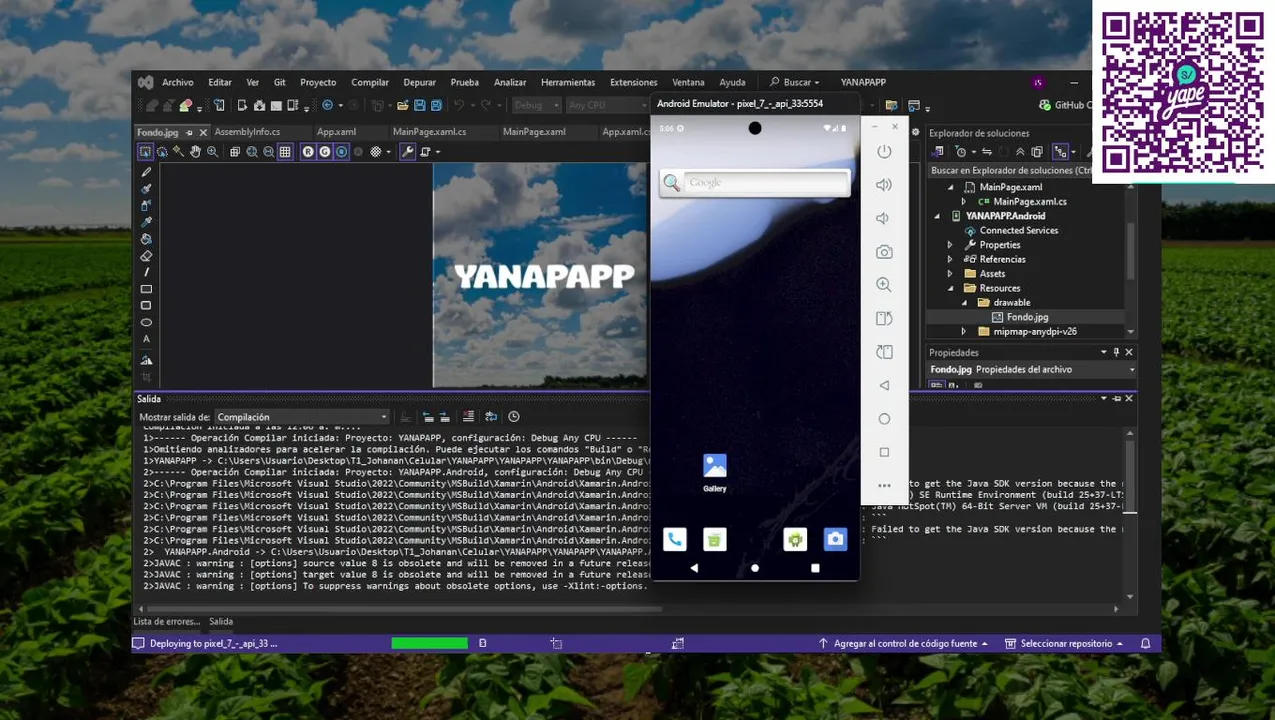This screenshot has height=720, width=1275.
Task: Pick the Eyedropper color selection tool
Action: [146, 222]
